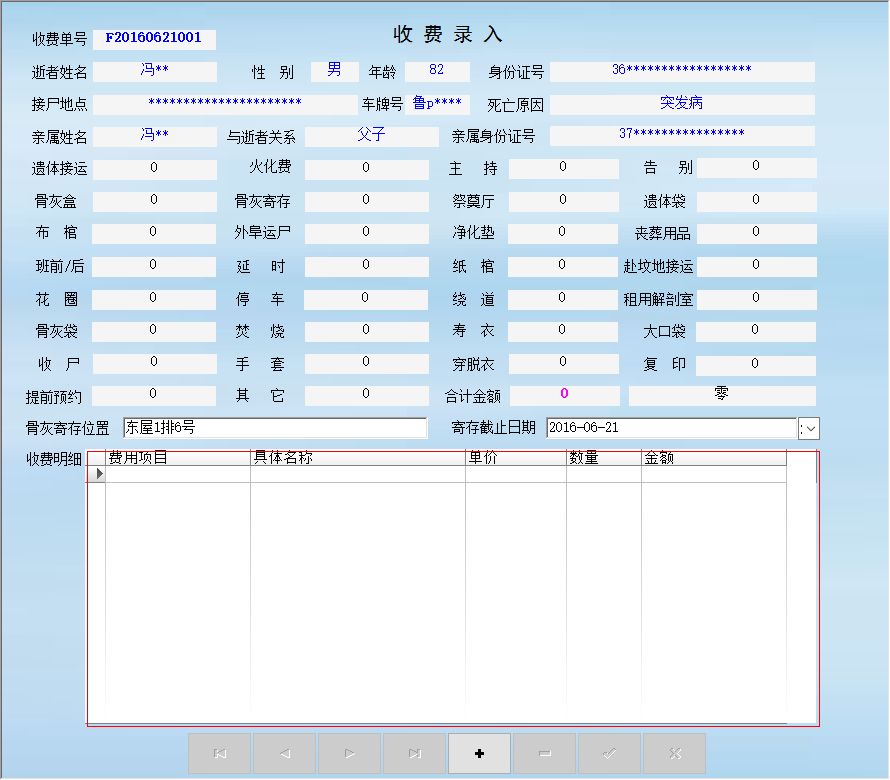Click the 金额 column header

click(x=714, y=458)
